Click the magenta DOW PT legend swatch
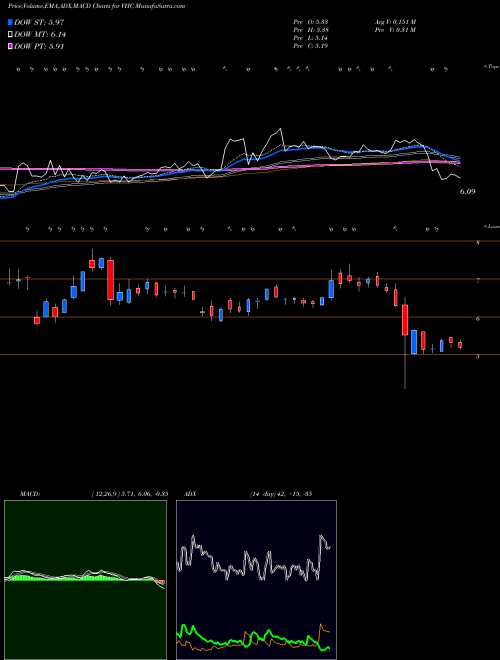This screenshot has height=660, width=500. point(10,46)
